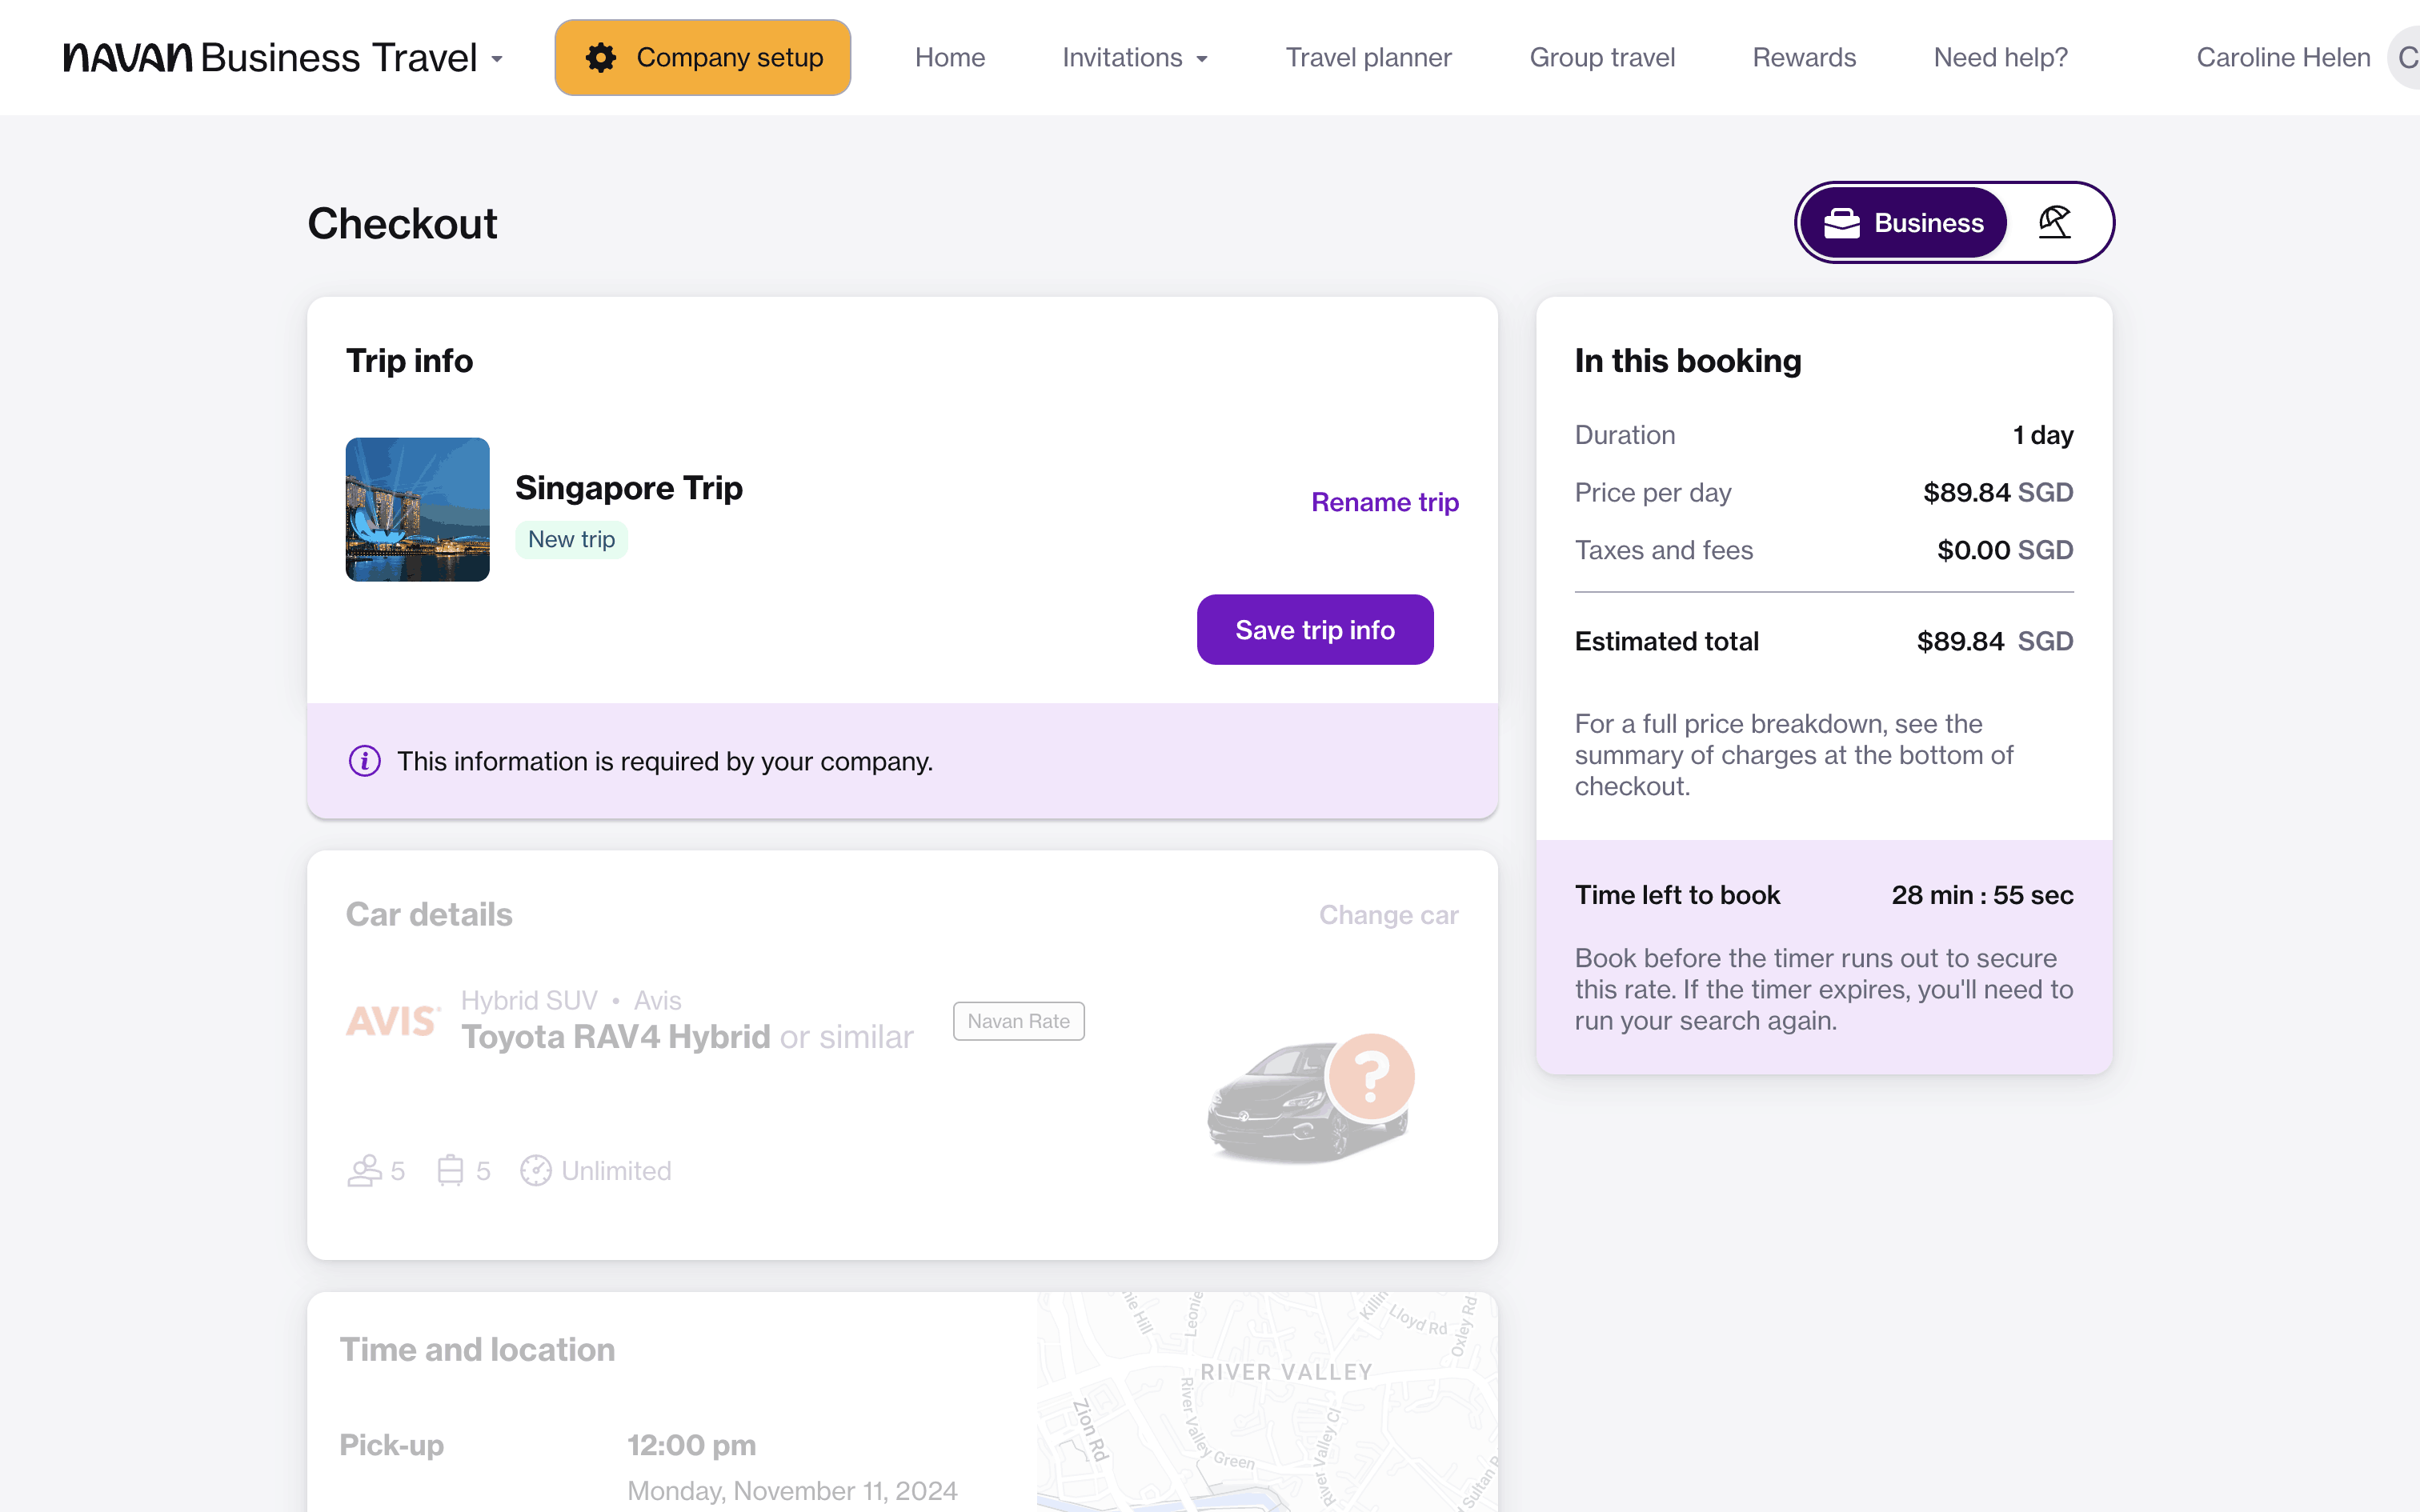This screenshot has width=2420, height=1512.
Task: Click the info icon in company notice
Action: pos(365,761)
